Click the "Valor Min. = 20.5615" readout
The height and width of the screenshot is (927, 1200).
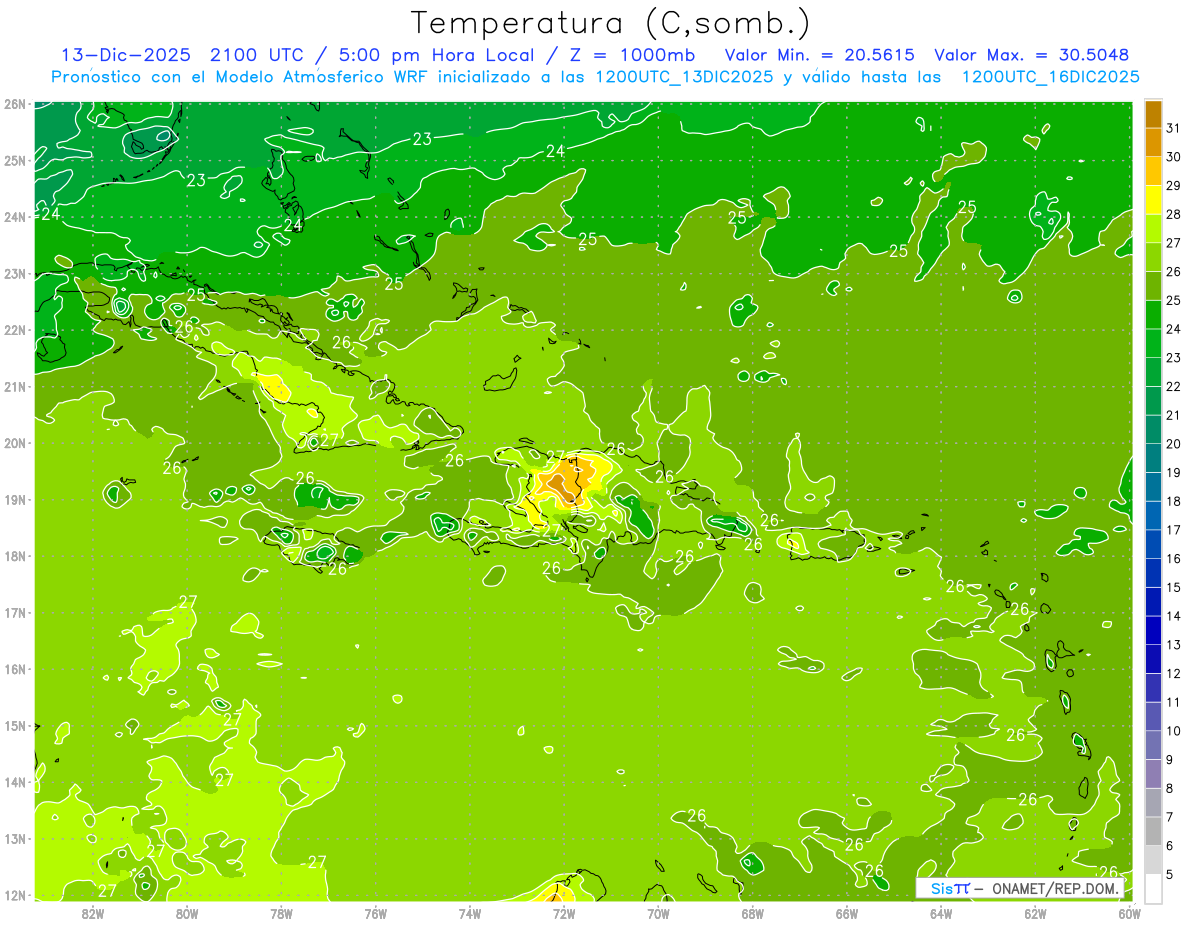click(820, 55)
